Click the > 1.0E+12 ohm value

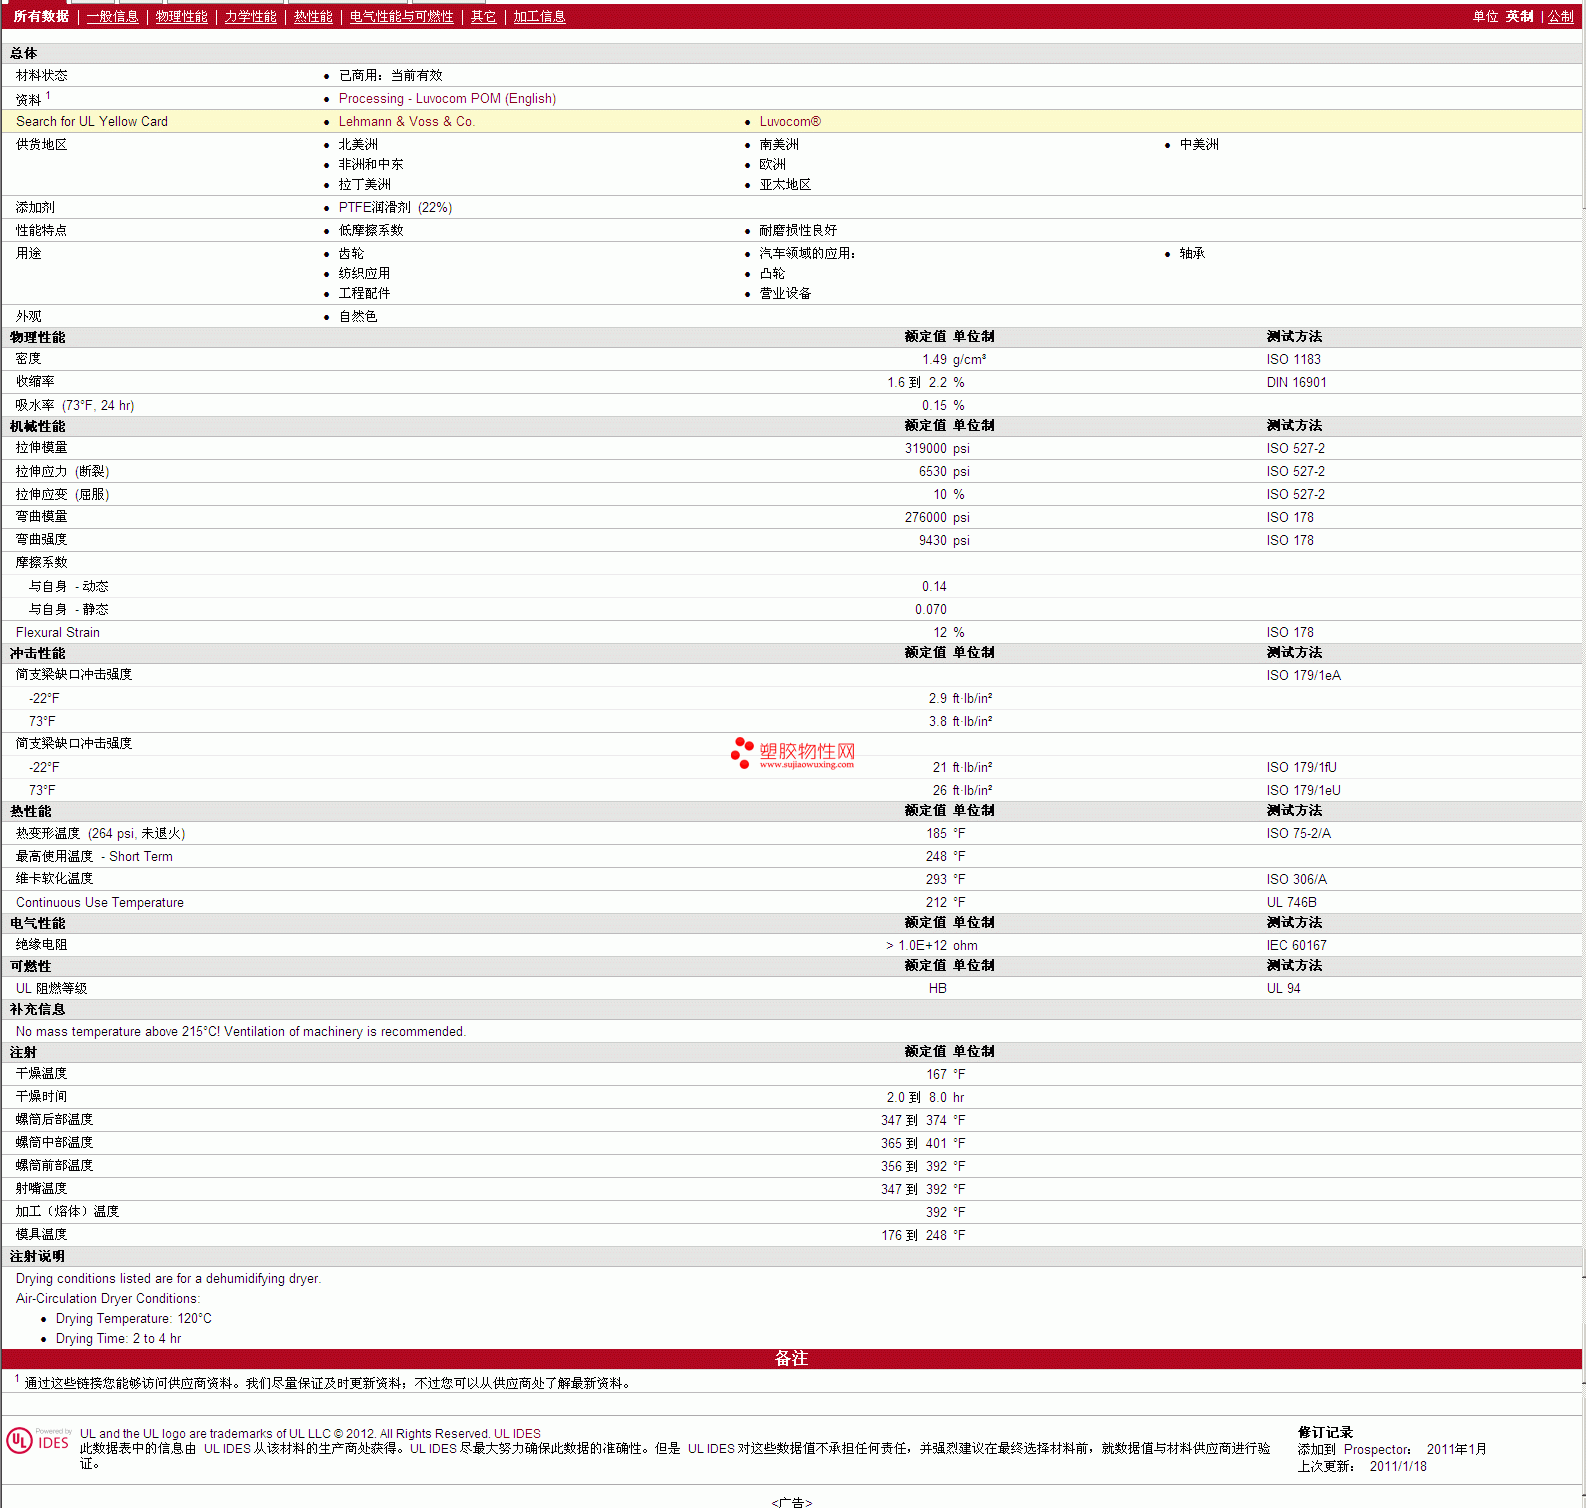(931, 945)
